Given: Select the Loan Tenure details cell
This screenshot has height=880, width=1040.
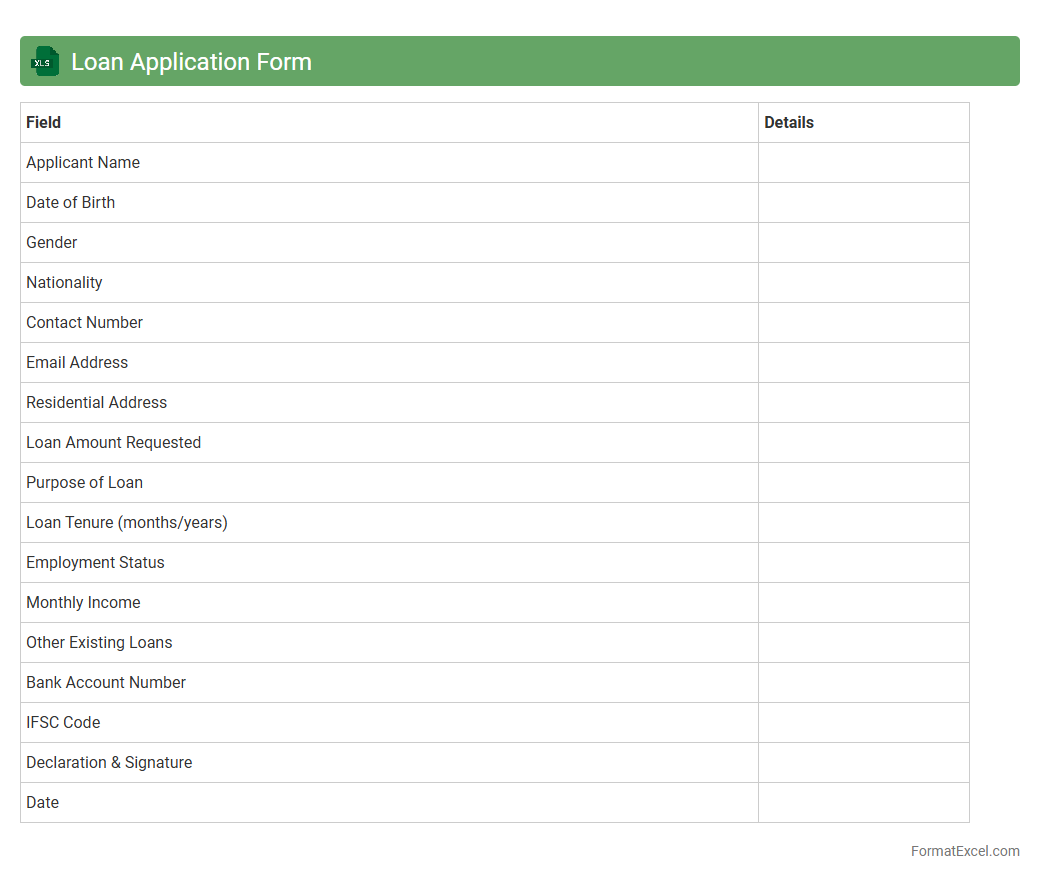Looking at the screenshot, I should click(863, 523).
